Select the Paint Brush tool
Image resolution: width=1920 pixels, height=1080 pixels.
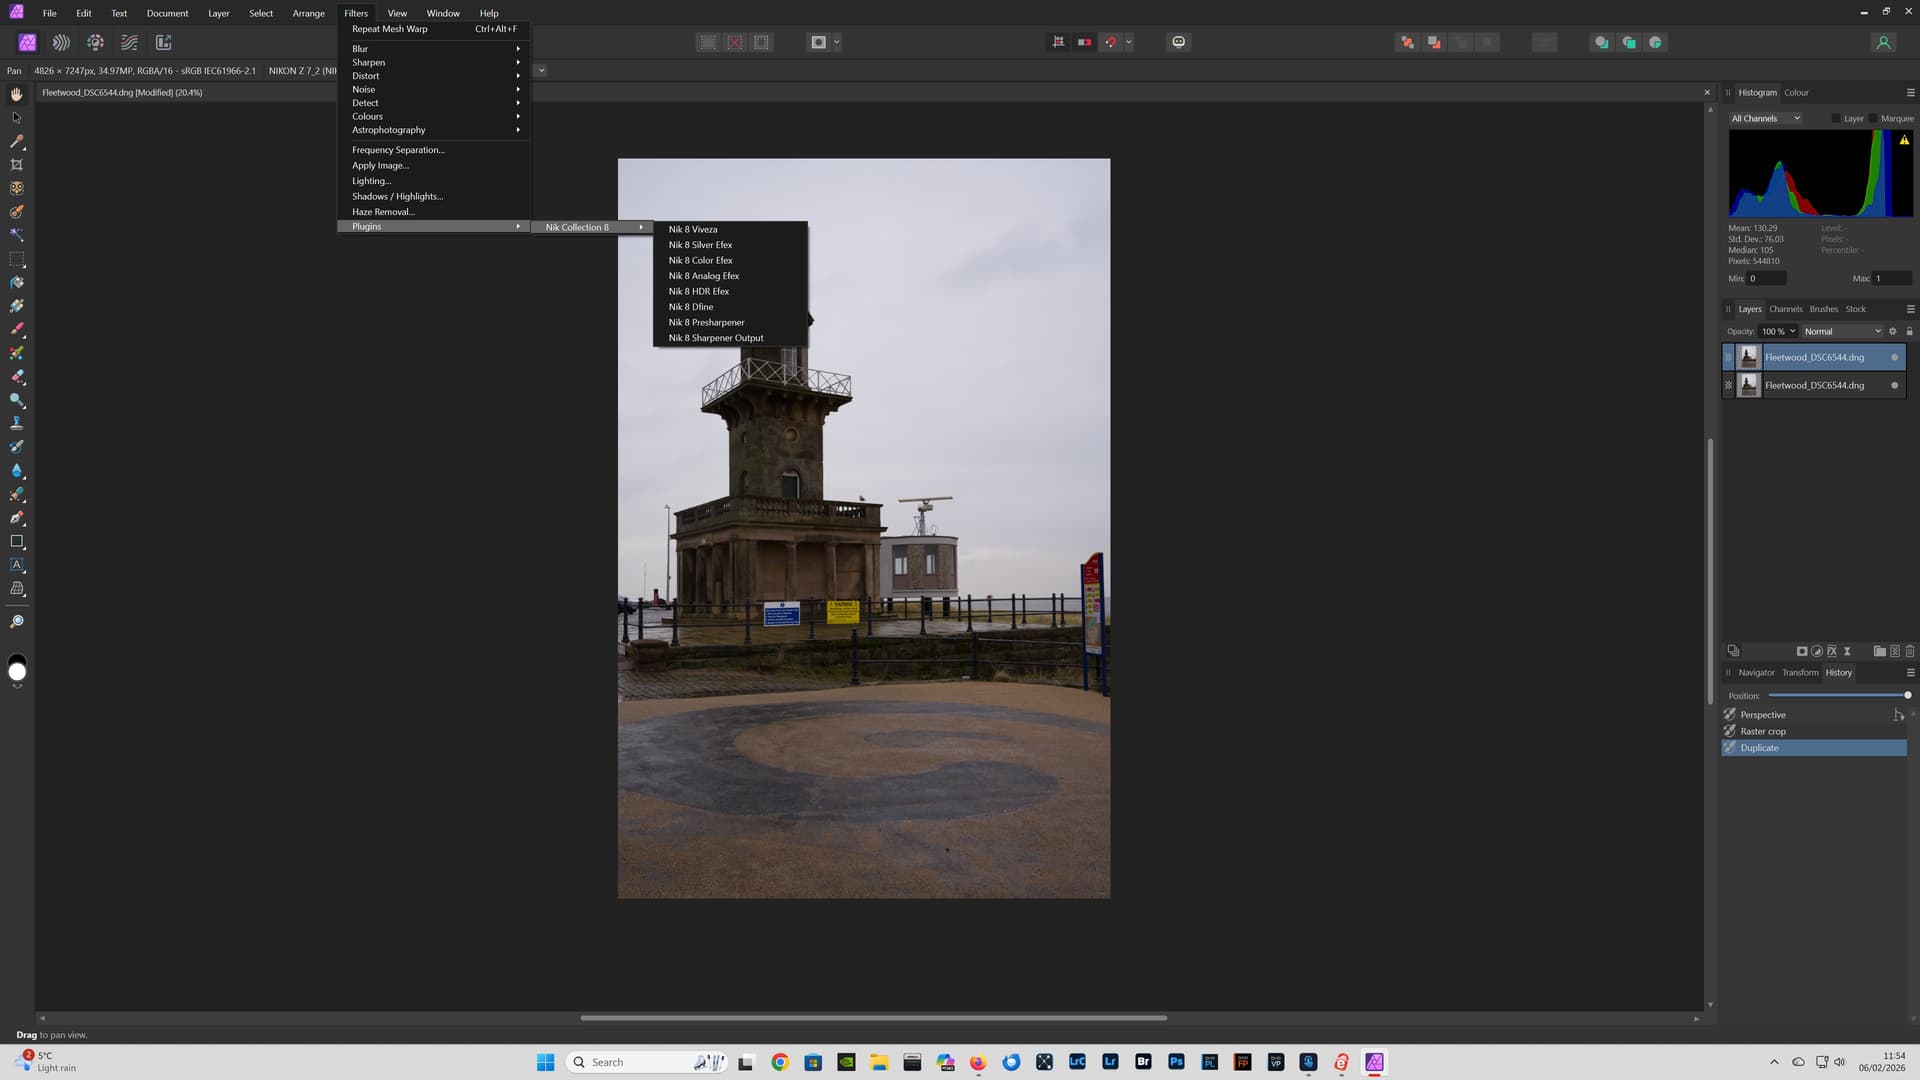coord(17,329)
